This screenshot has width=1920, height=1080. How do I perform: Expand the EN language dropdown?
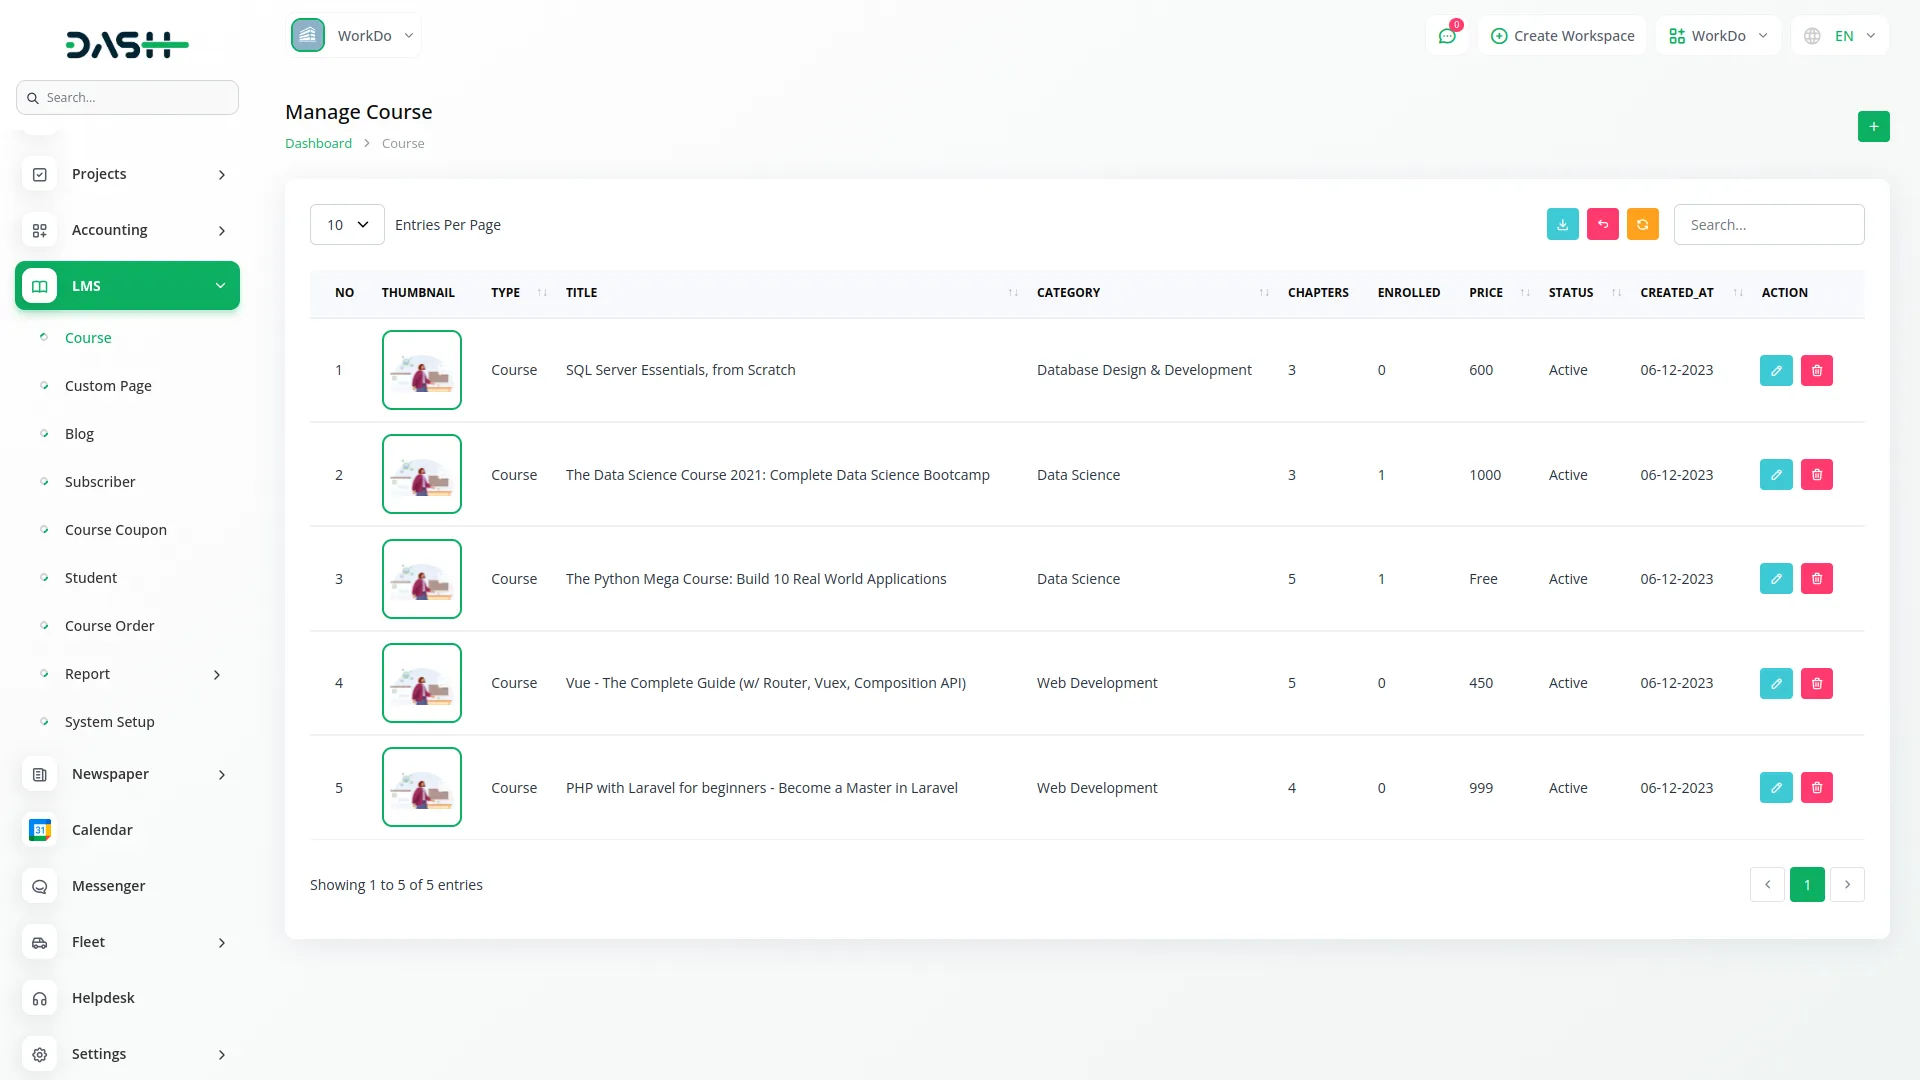tap(1840, 36)
